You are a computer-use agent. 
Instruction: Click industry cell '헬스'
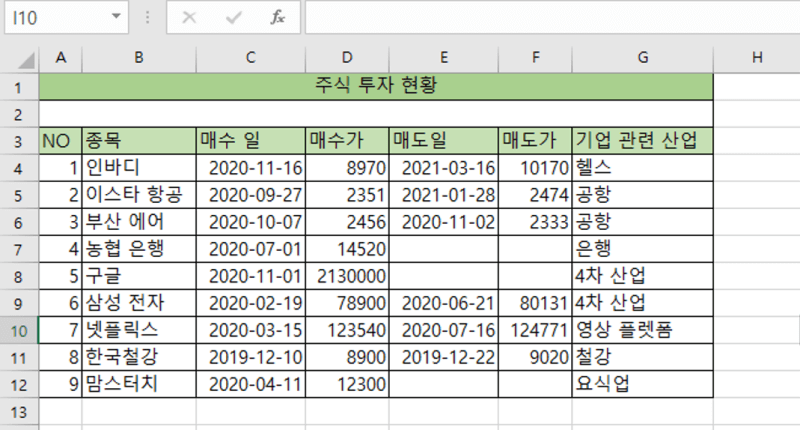coord(643,168)
